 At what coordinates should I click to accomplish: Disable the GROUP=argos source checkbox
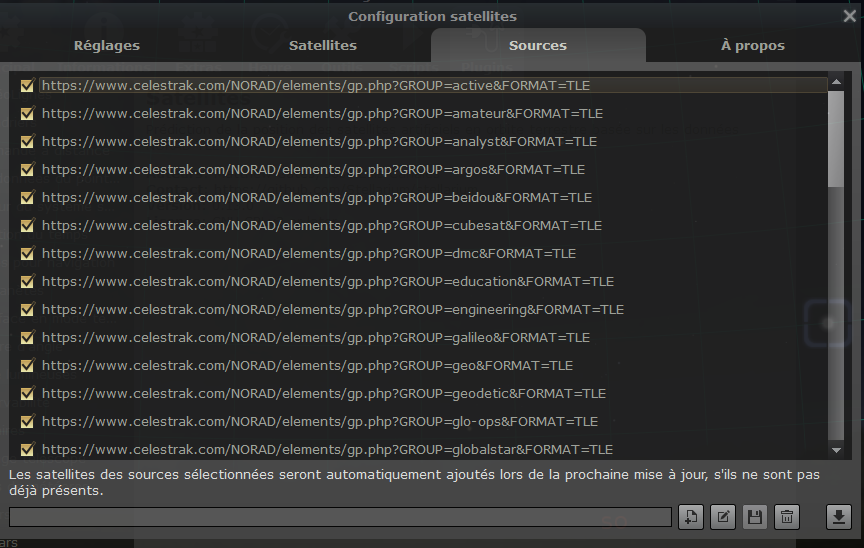pos(27,170)
